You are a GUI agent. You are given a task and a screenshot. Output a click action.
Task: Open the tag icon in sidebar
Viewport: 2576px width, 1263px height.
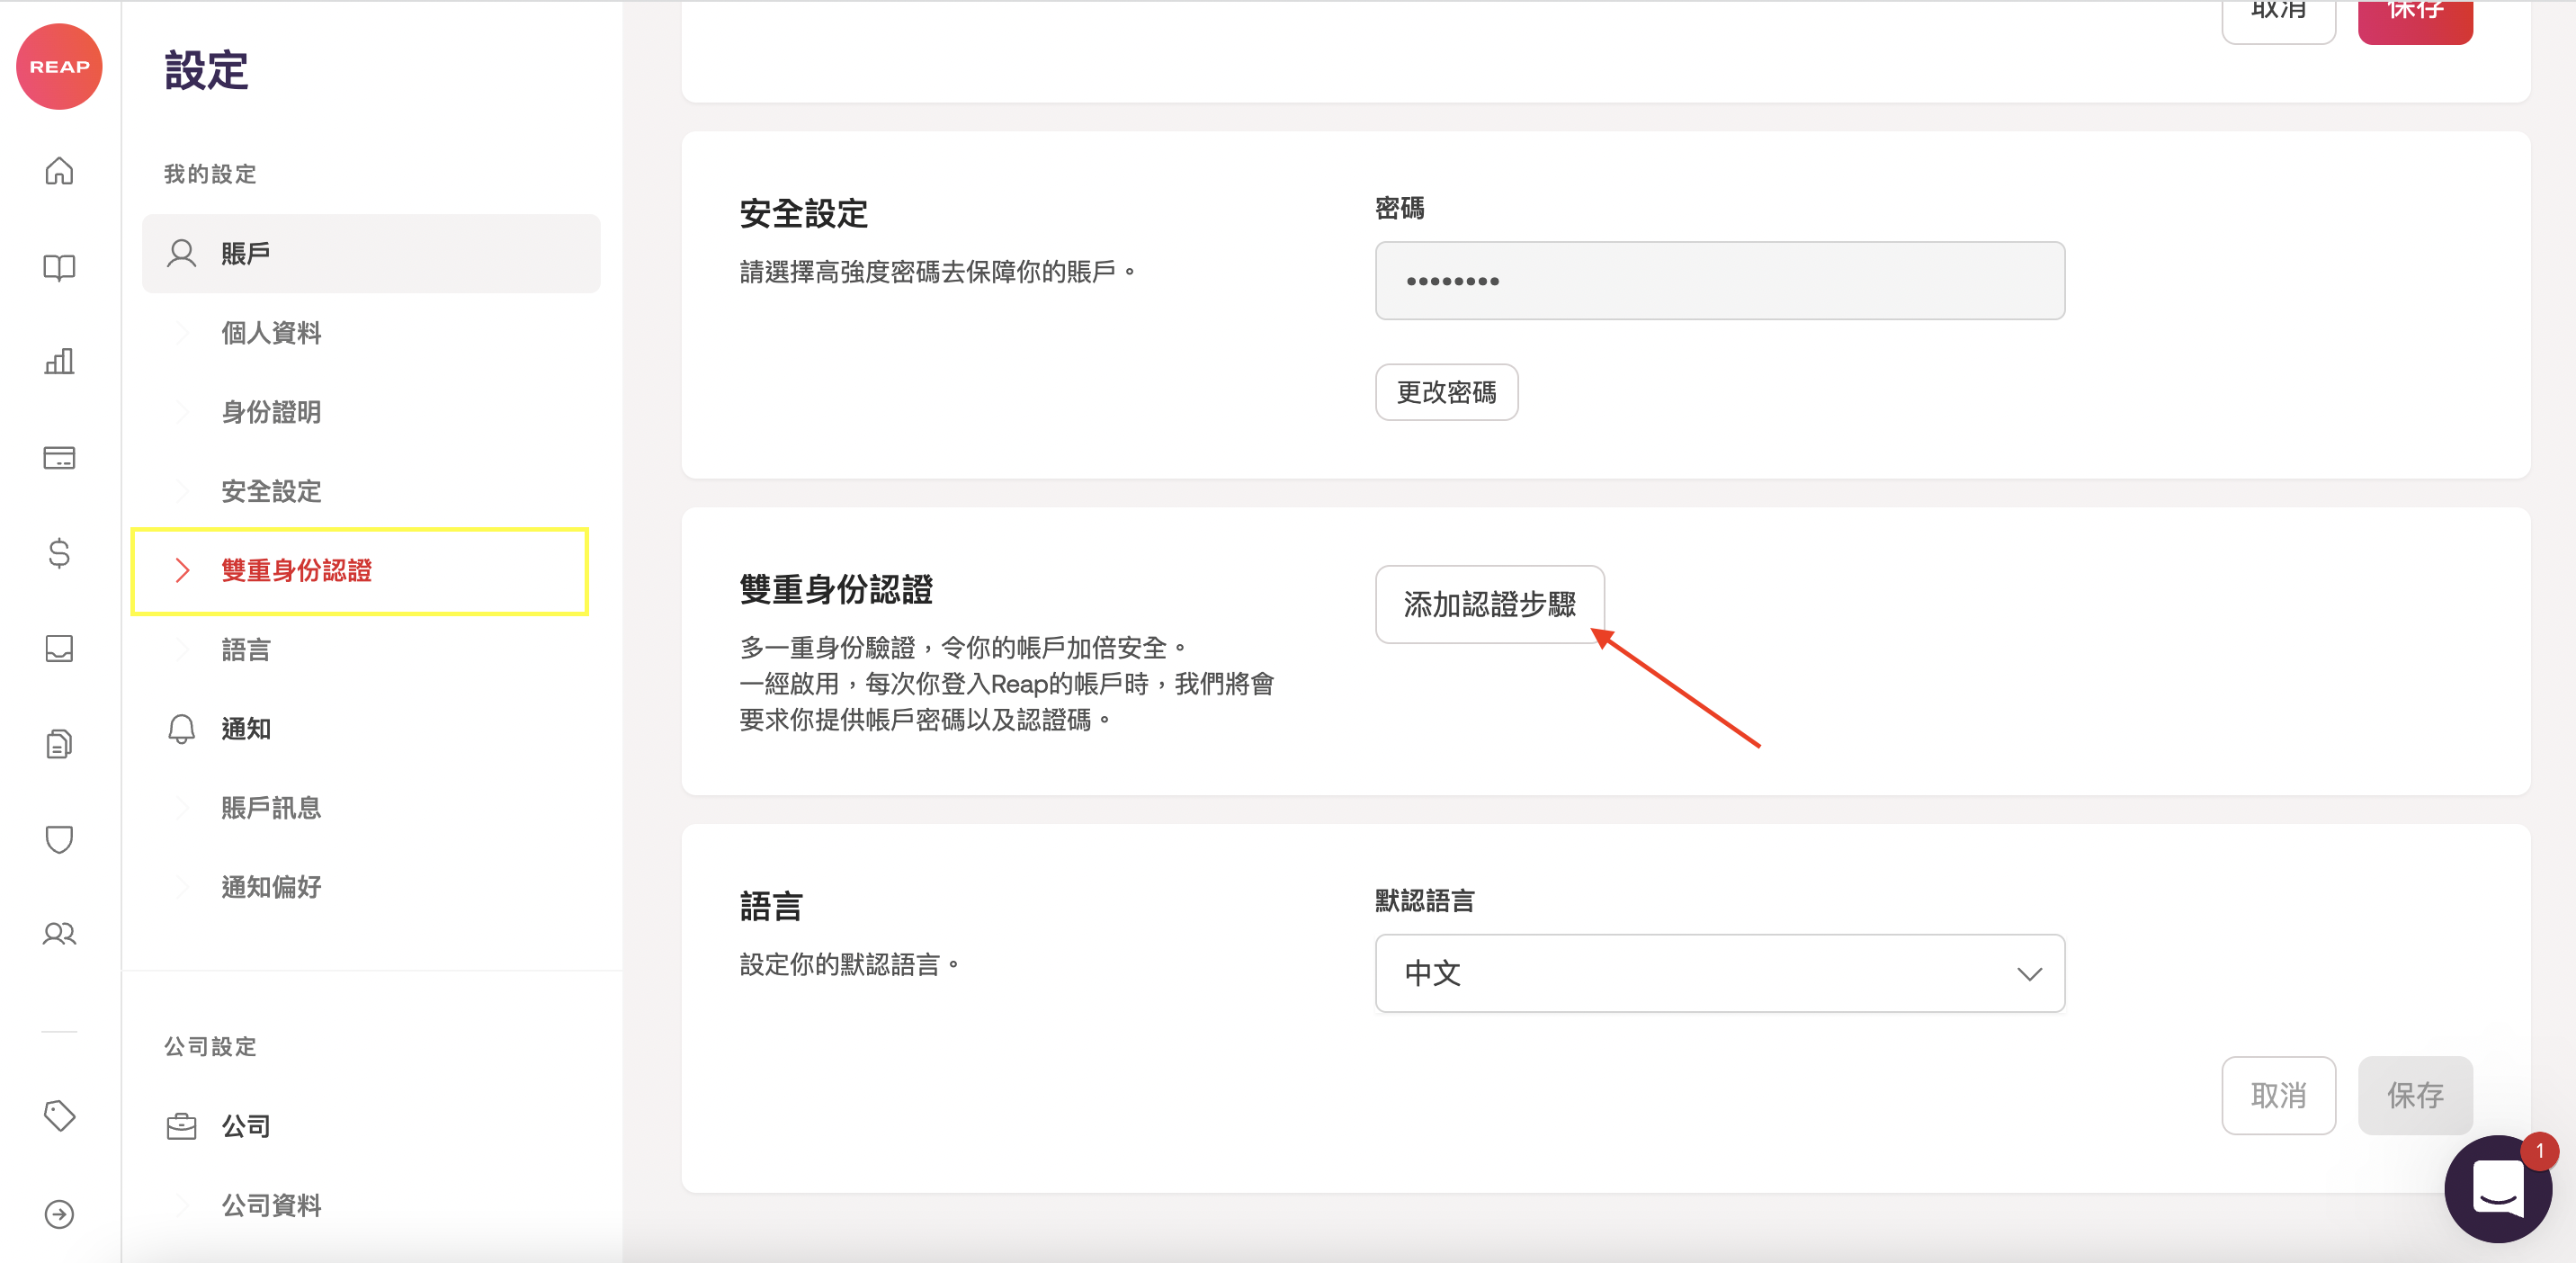tap(59, 1115)
